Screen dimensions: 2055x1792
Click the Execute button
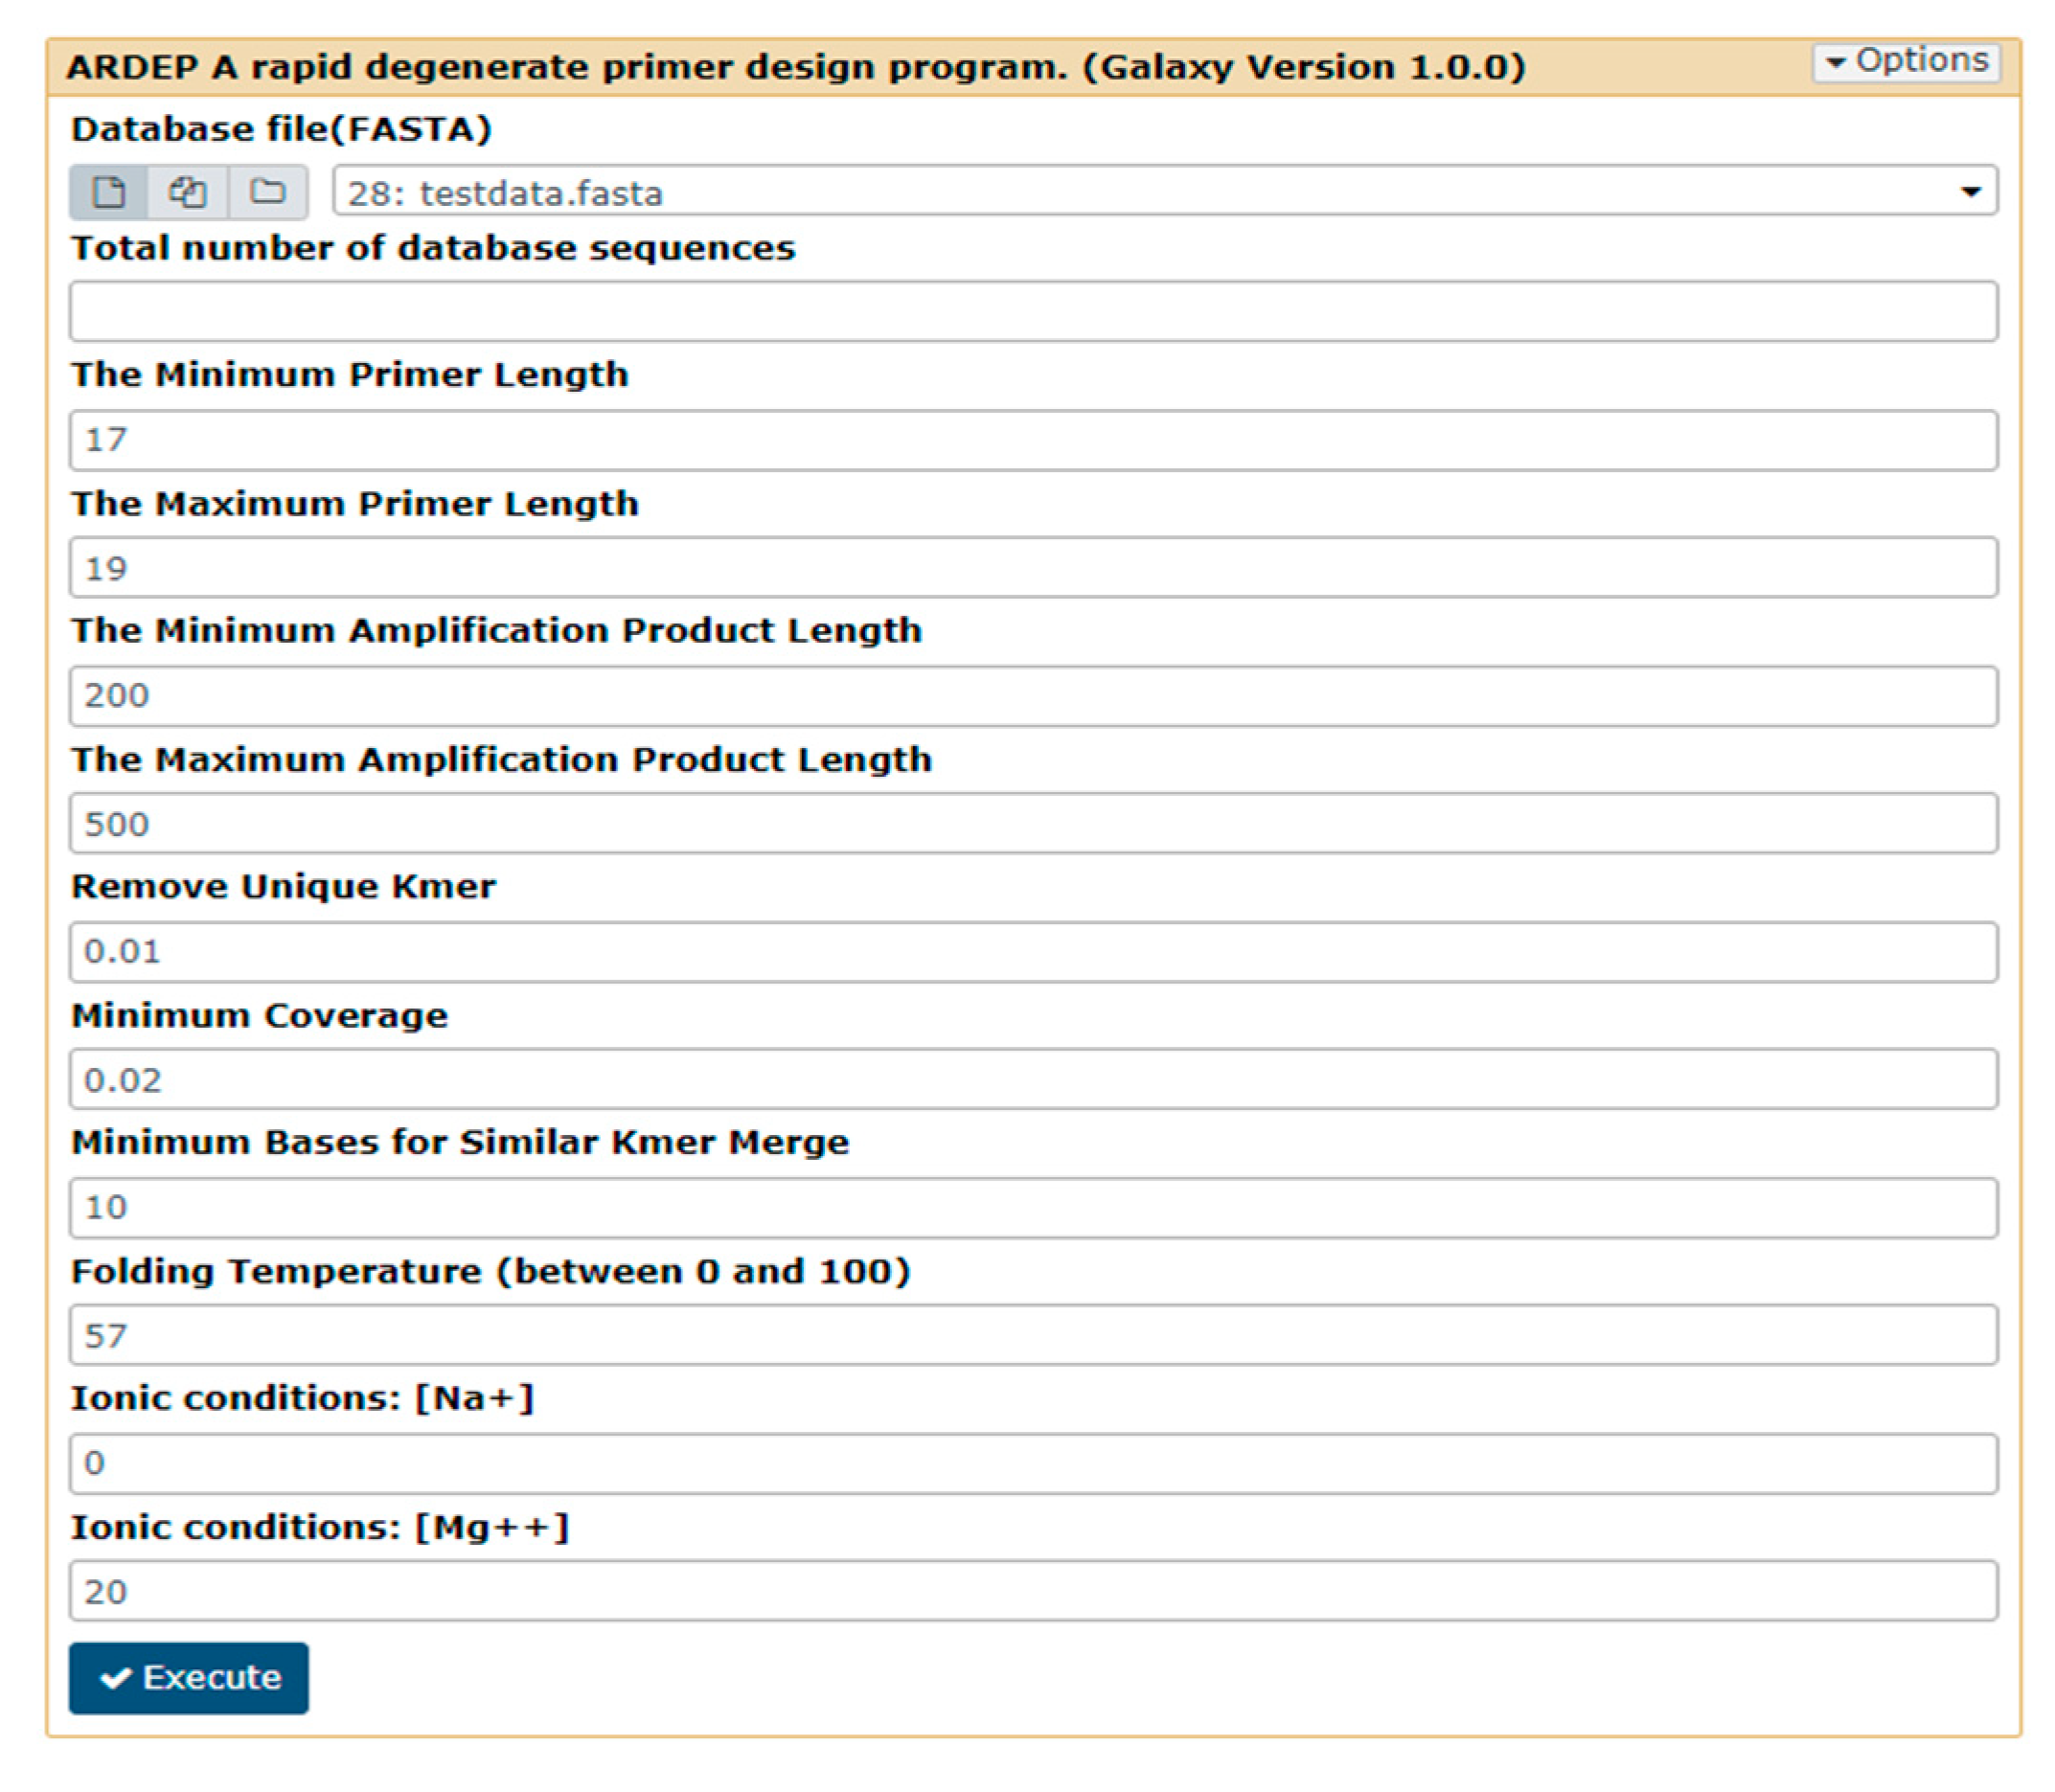(x=189, y=1677)
